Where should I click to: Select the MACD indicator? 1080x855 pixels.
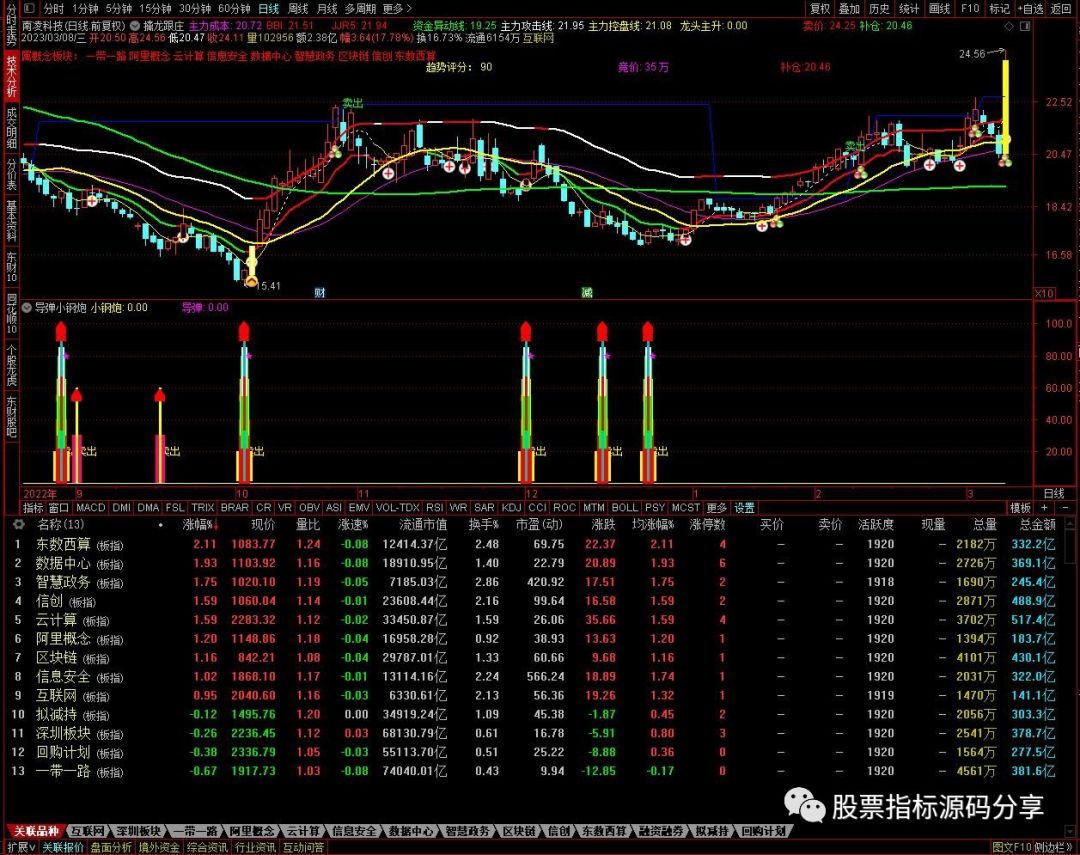pos(90,508)
